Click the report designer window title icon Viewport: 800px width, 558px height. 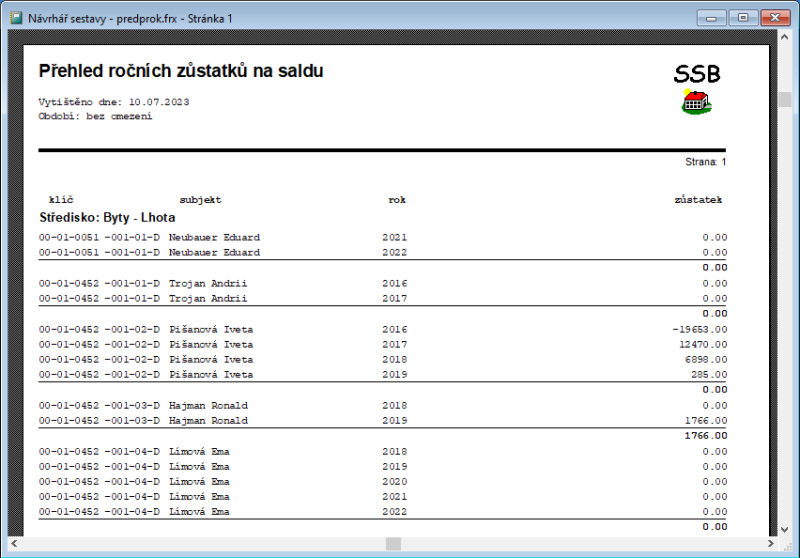[x=15, y=18]
